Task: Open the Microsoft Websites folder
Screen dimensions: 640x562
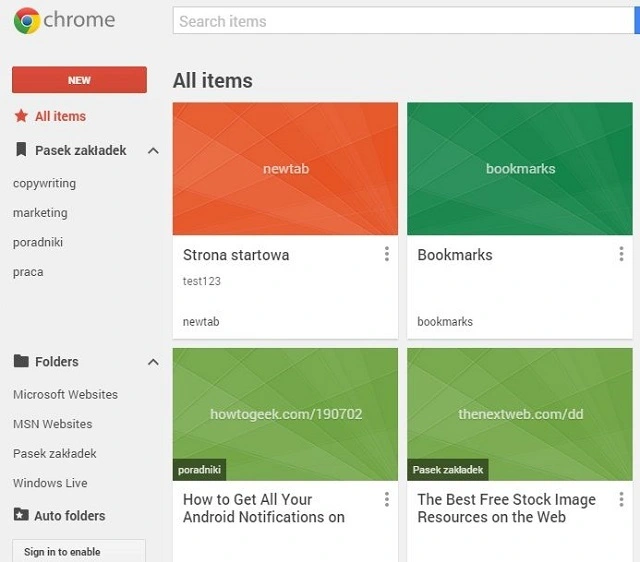Action: click(65, 395)
